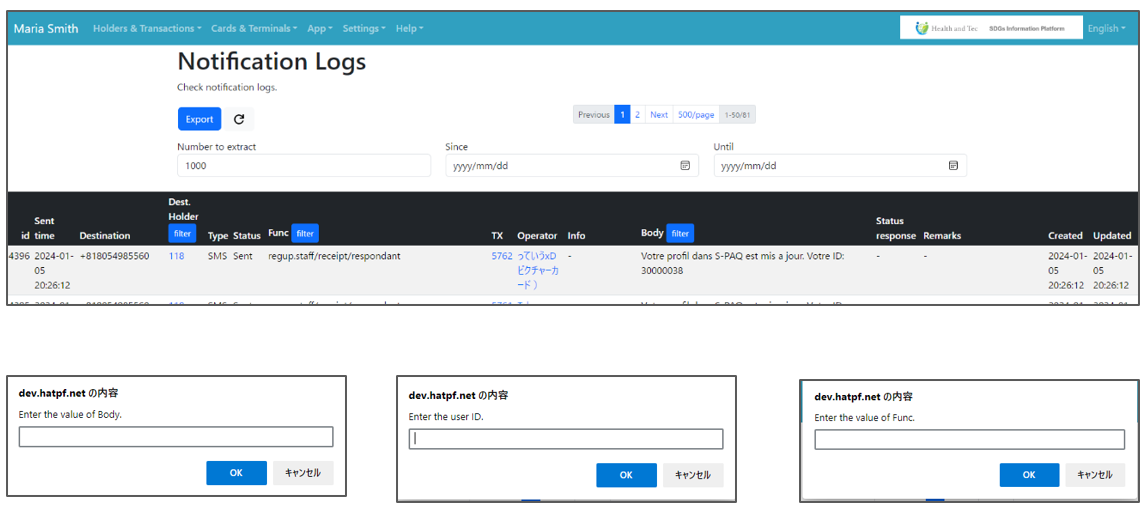This screenshot has height=508, width=1148.
Task: Open the Settings menu
Action: coord(365,28)
